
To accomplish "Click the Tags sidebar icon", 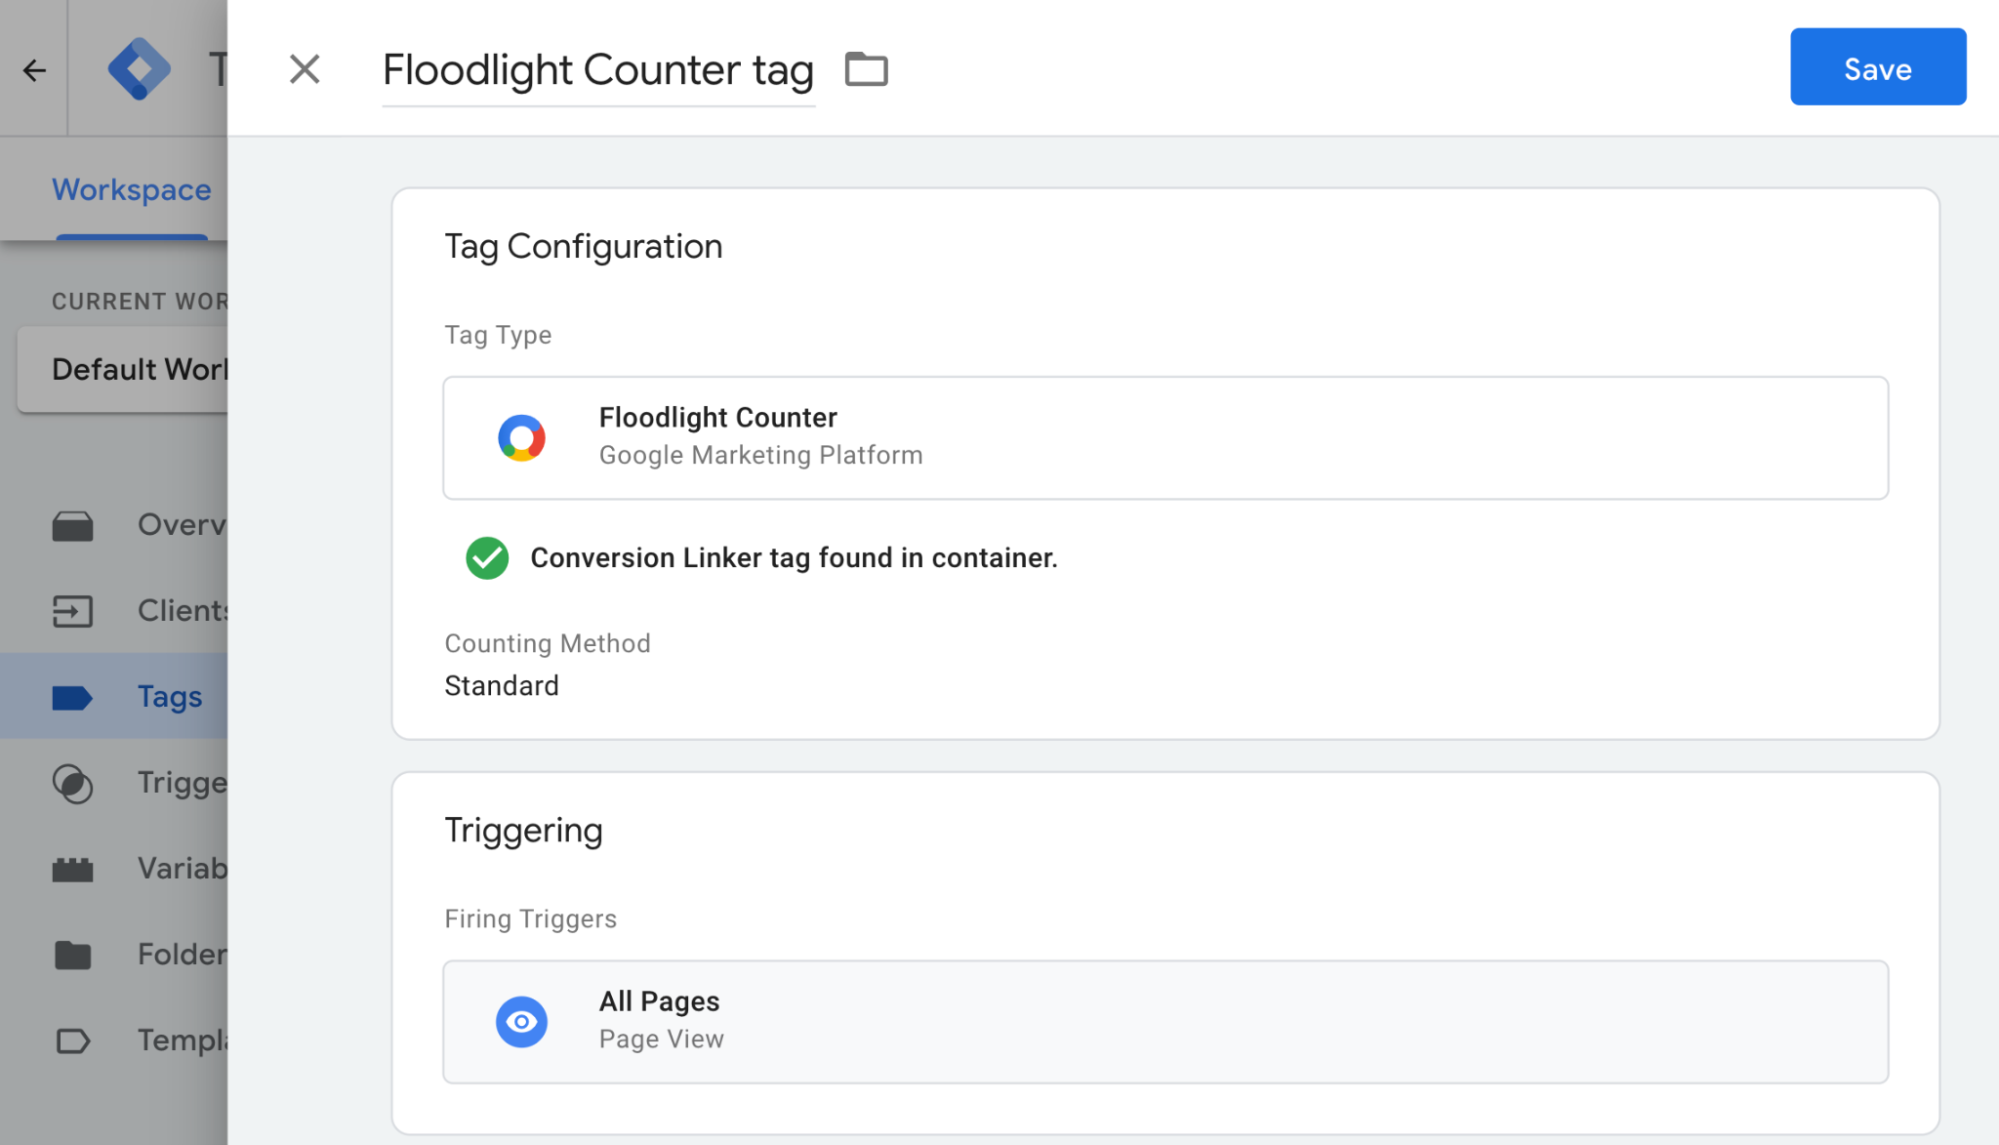I will pos(73,697).
